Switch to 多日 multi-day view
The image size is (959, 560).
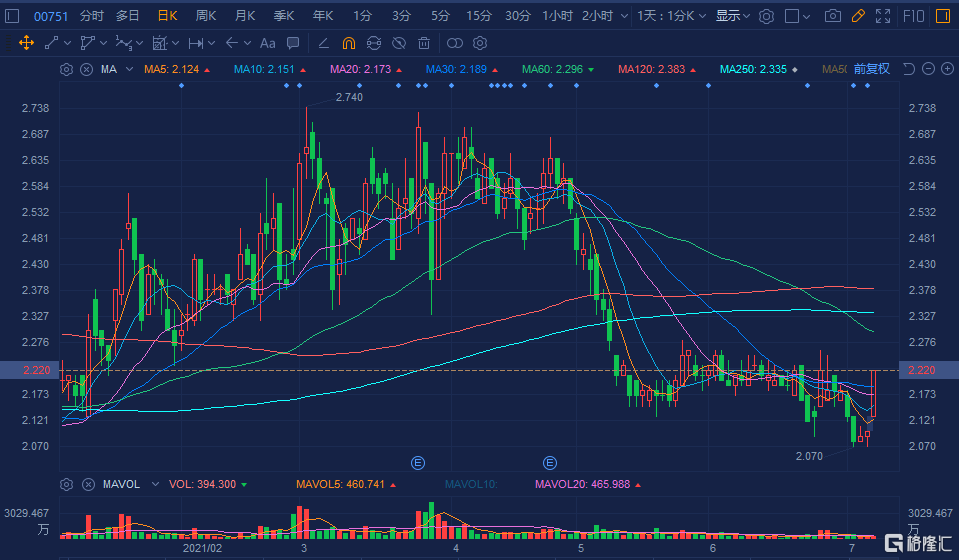pos(128,16)
